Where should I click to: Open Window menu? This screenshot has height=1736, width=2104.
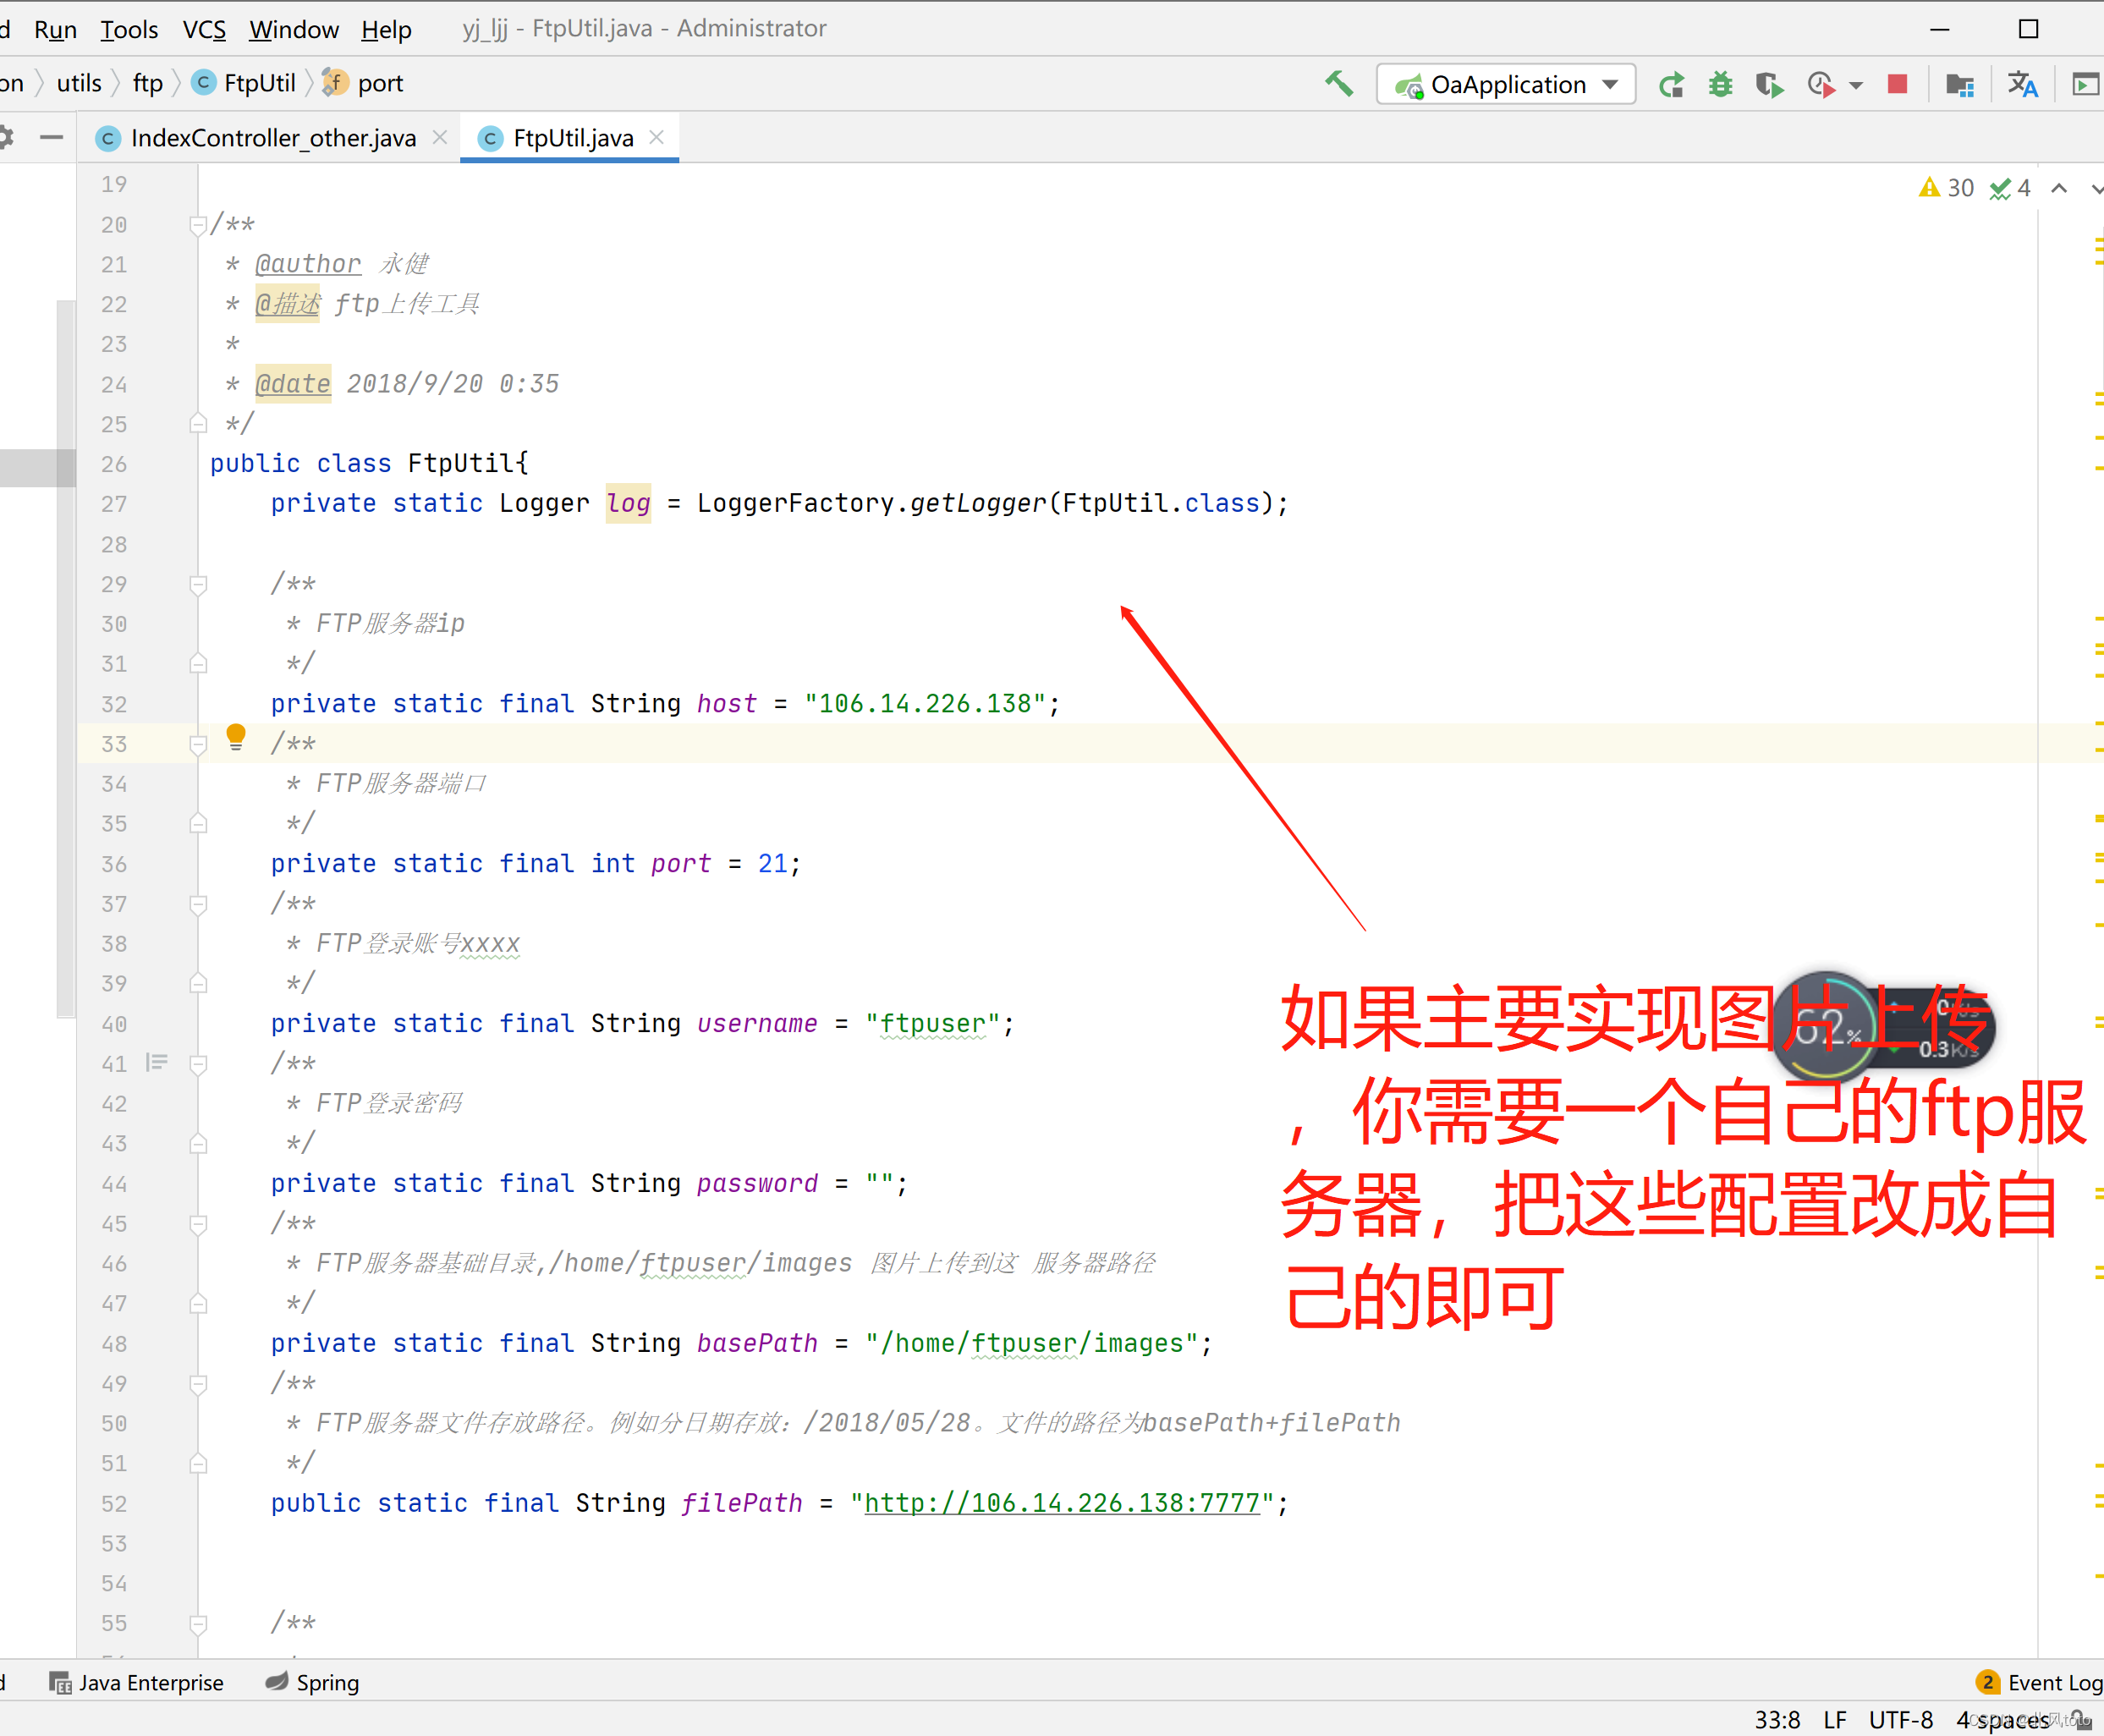294,29
